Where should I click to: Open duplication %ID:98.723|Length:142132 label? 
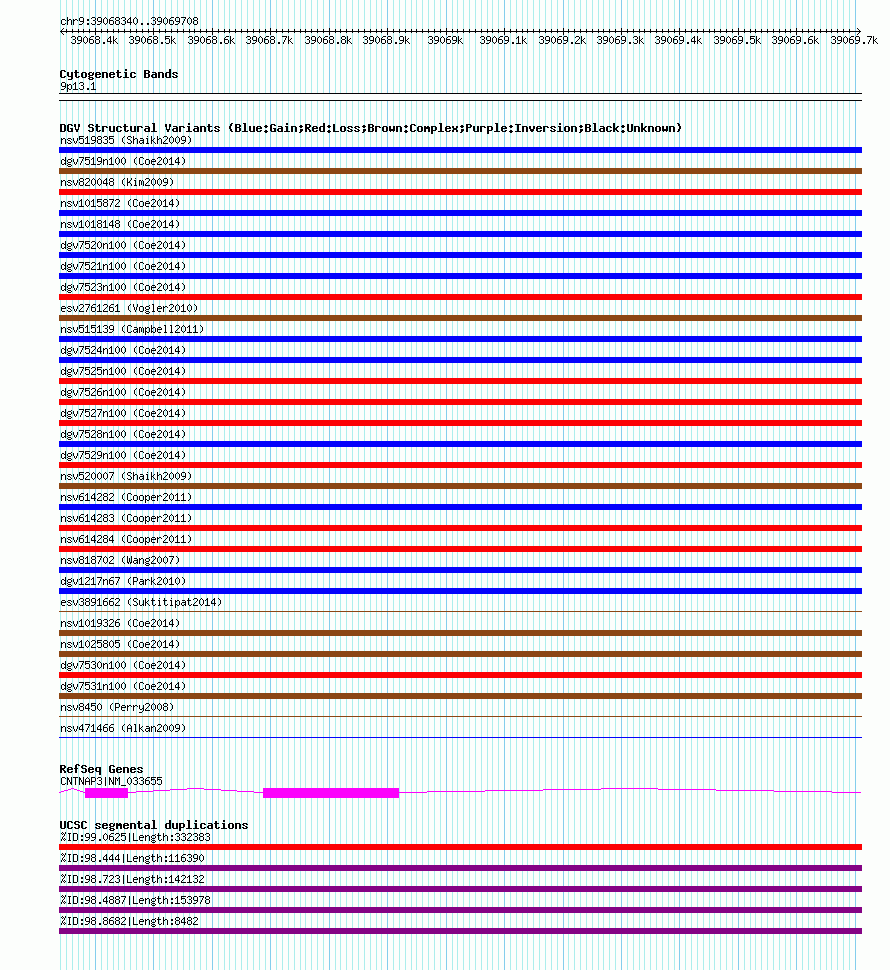(132, 880)
